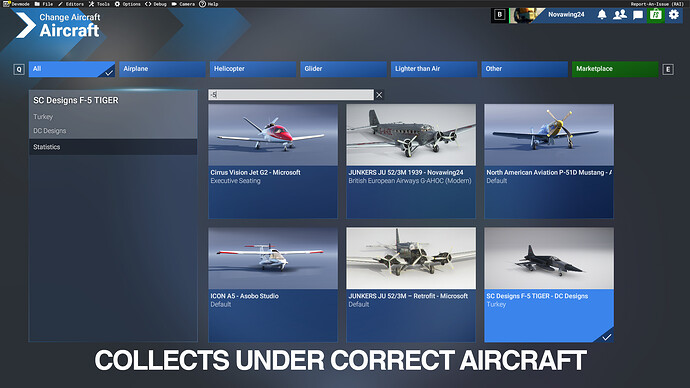Select the Glider tab
The height and width of the screenshot is (388, 690).
click(x=344, y=69)
